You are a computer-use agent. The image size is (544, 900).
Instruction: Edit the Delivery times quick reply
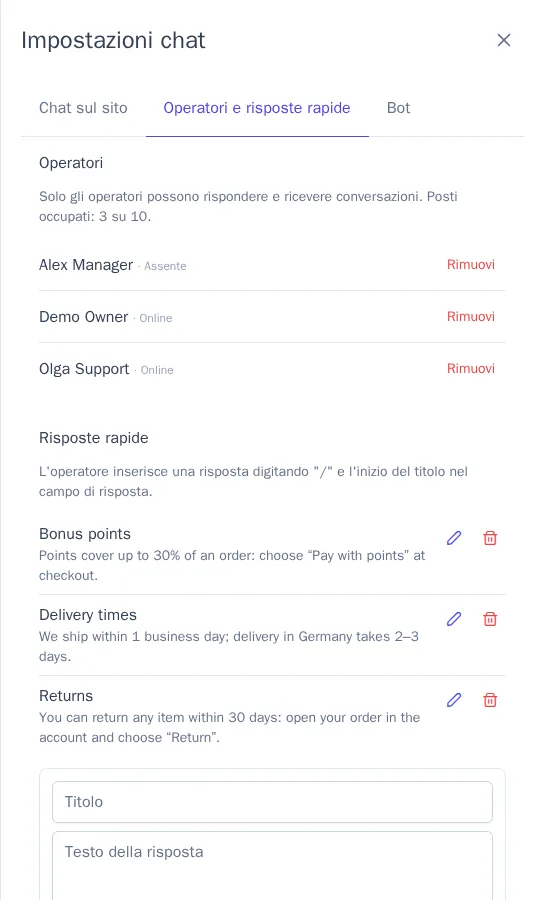pos(454,619)
